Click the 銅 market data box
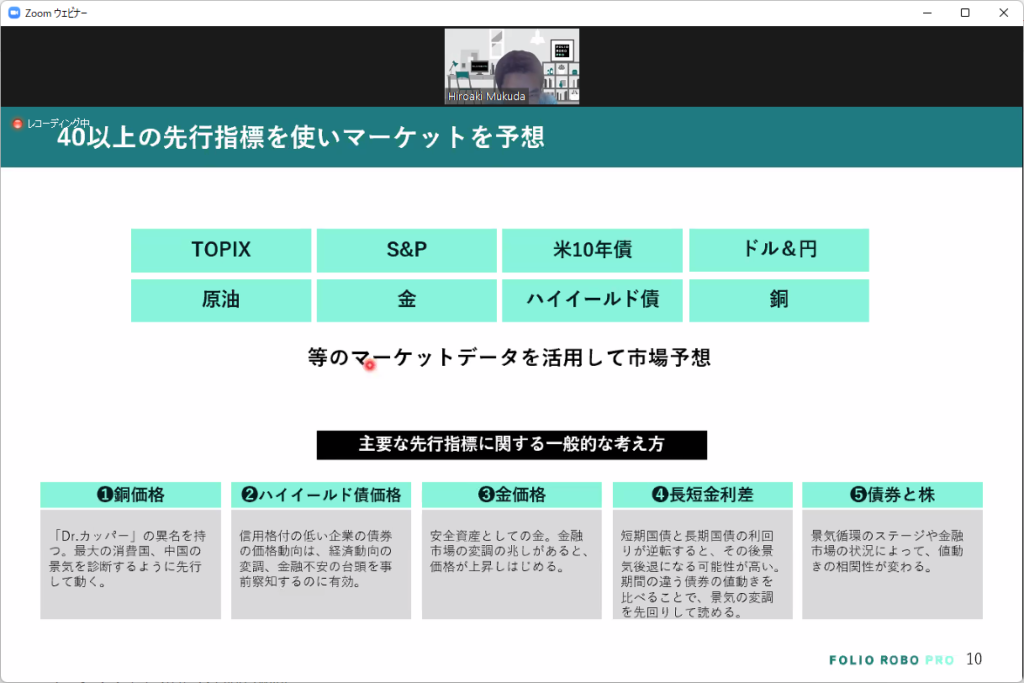Image resolution: width=1024 pixels, height=683 pixels. pyautogui.click(x=778, y=300)
